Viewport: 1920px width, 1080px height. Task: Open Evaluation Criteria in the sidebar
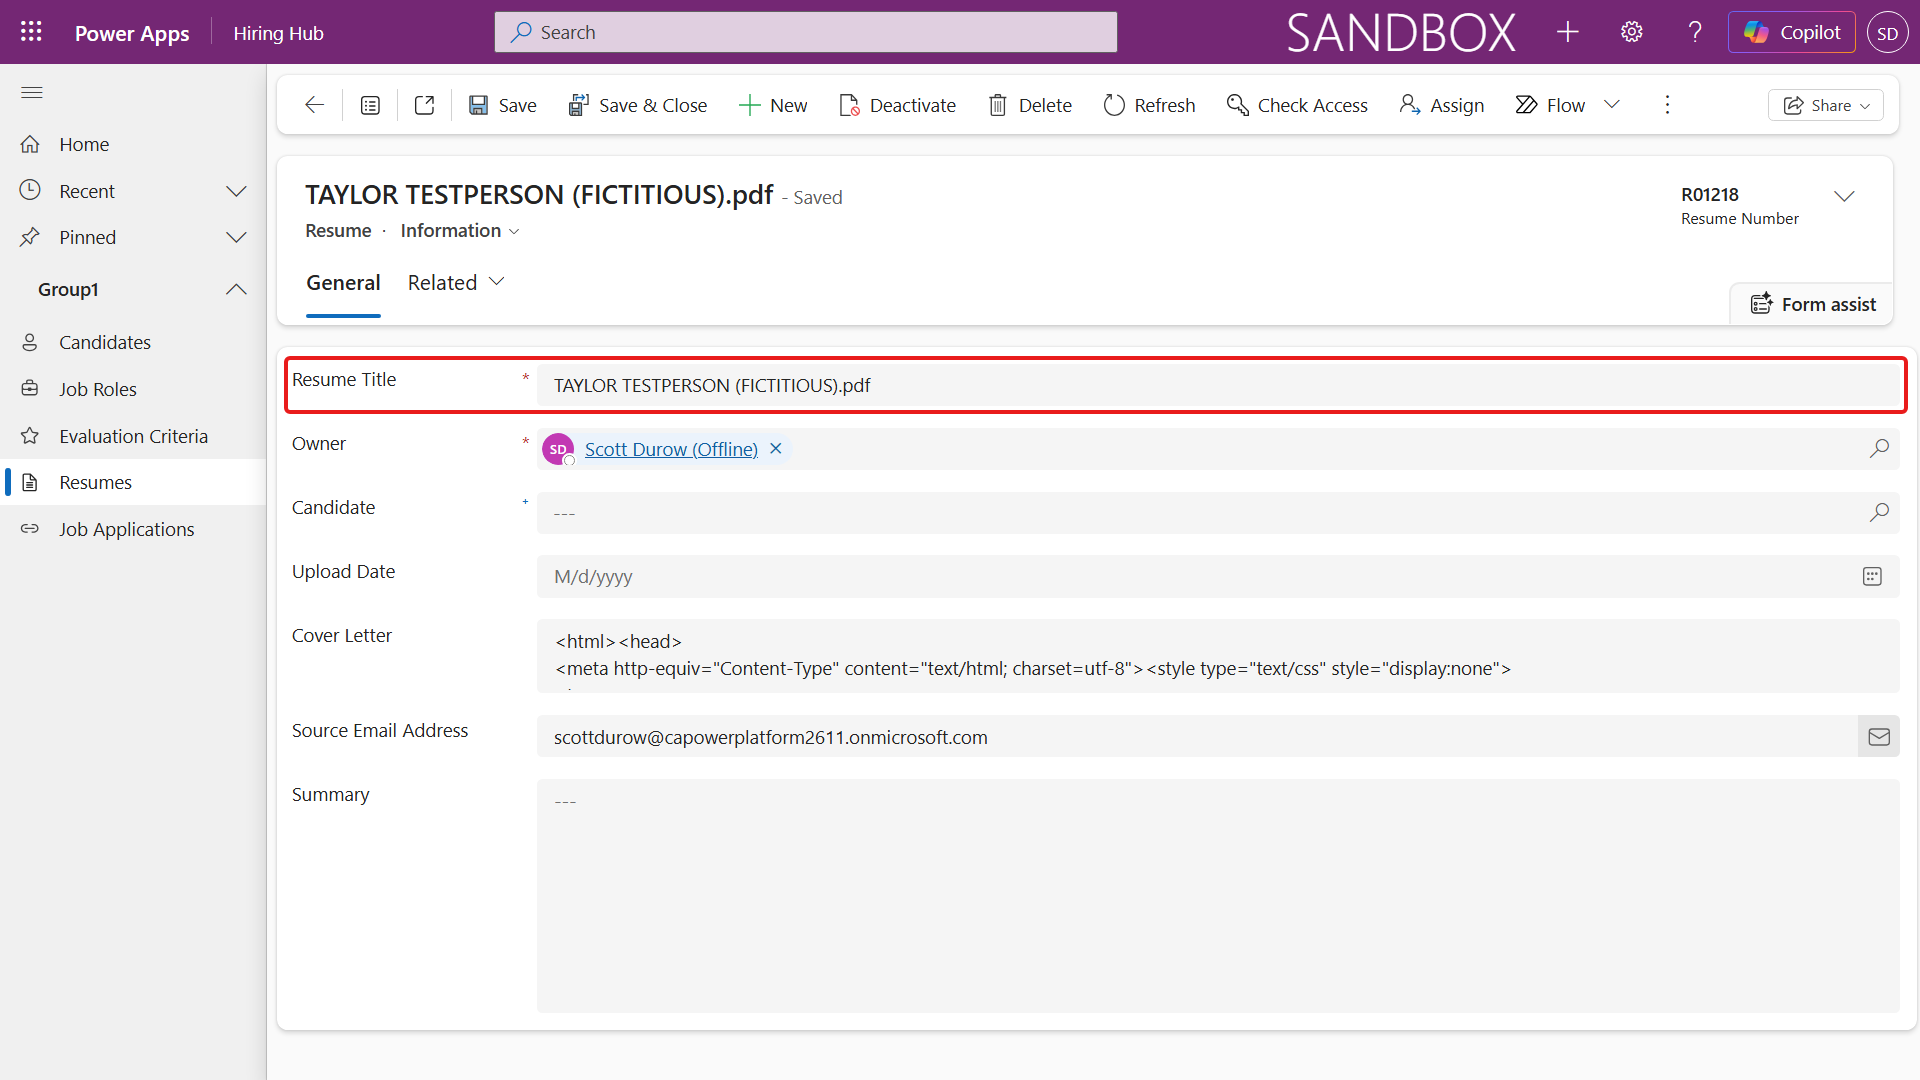(x=133, y=437)
